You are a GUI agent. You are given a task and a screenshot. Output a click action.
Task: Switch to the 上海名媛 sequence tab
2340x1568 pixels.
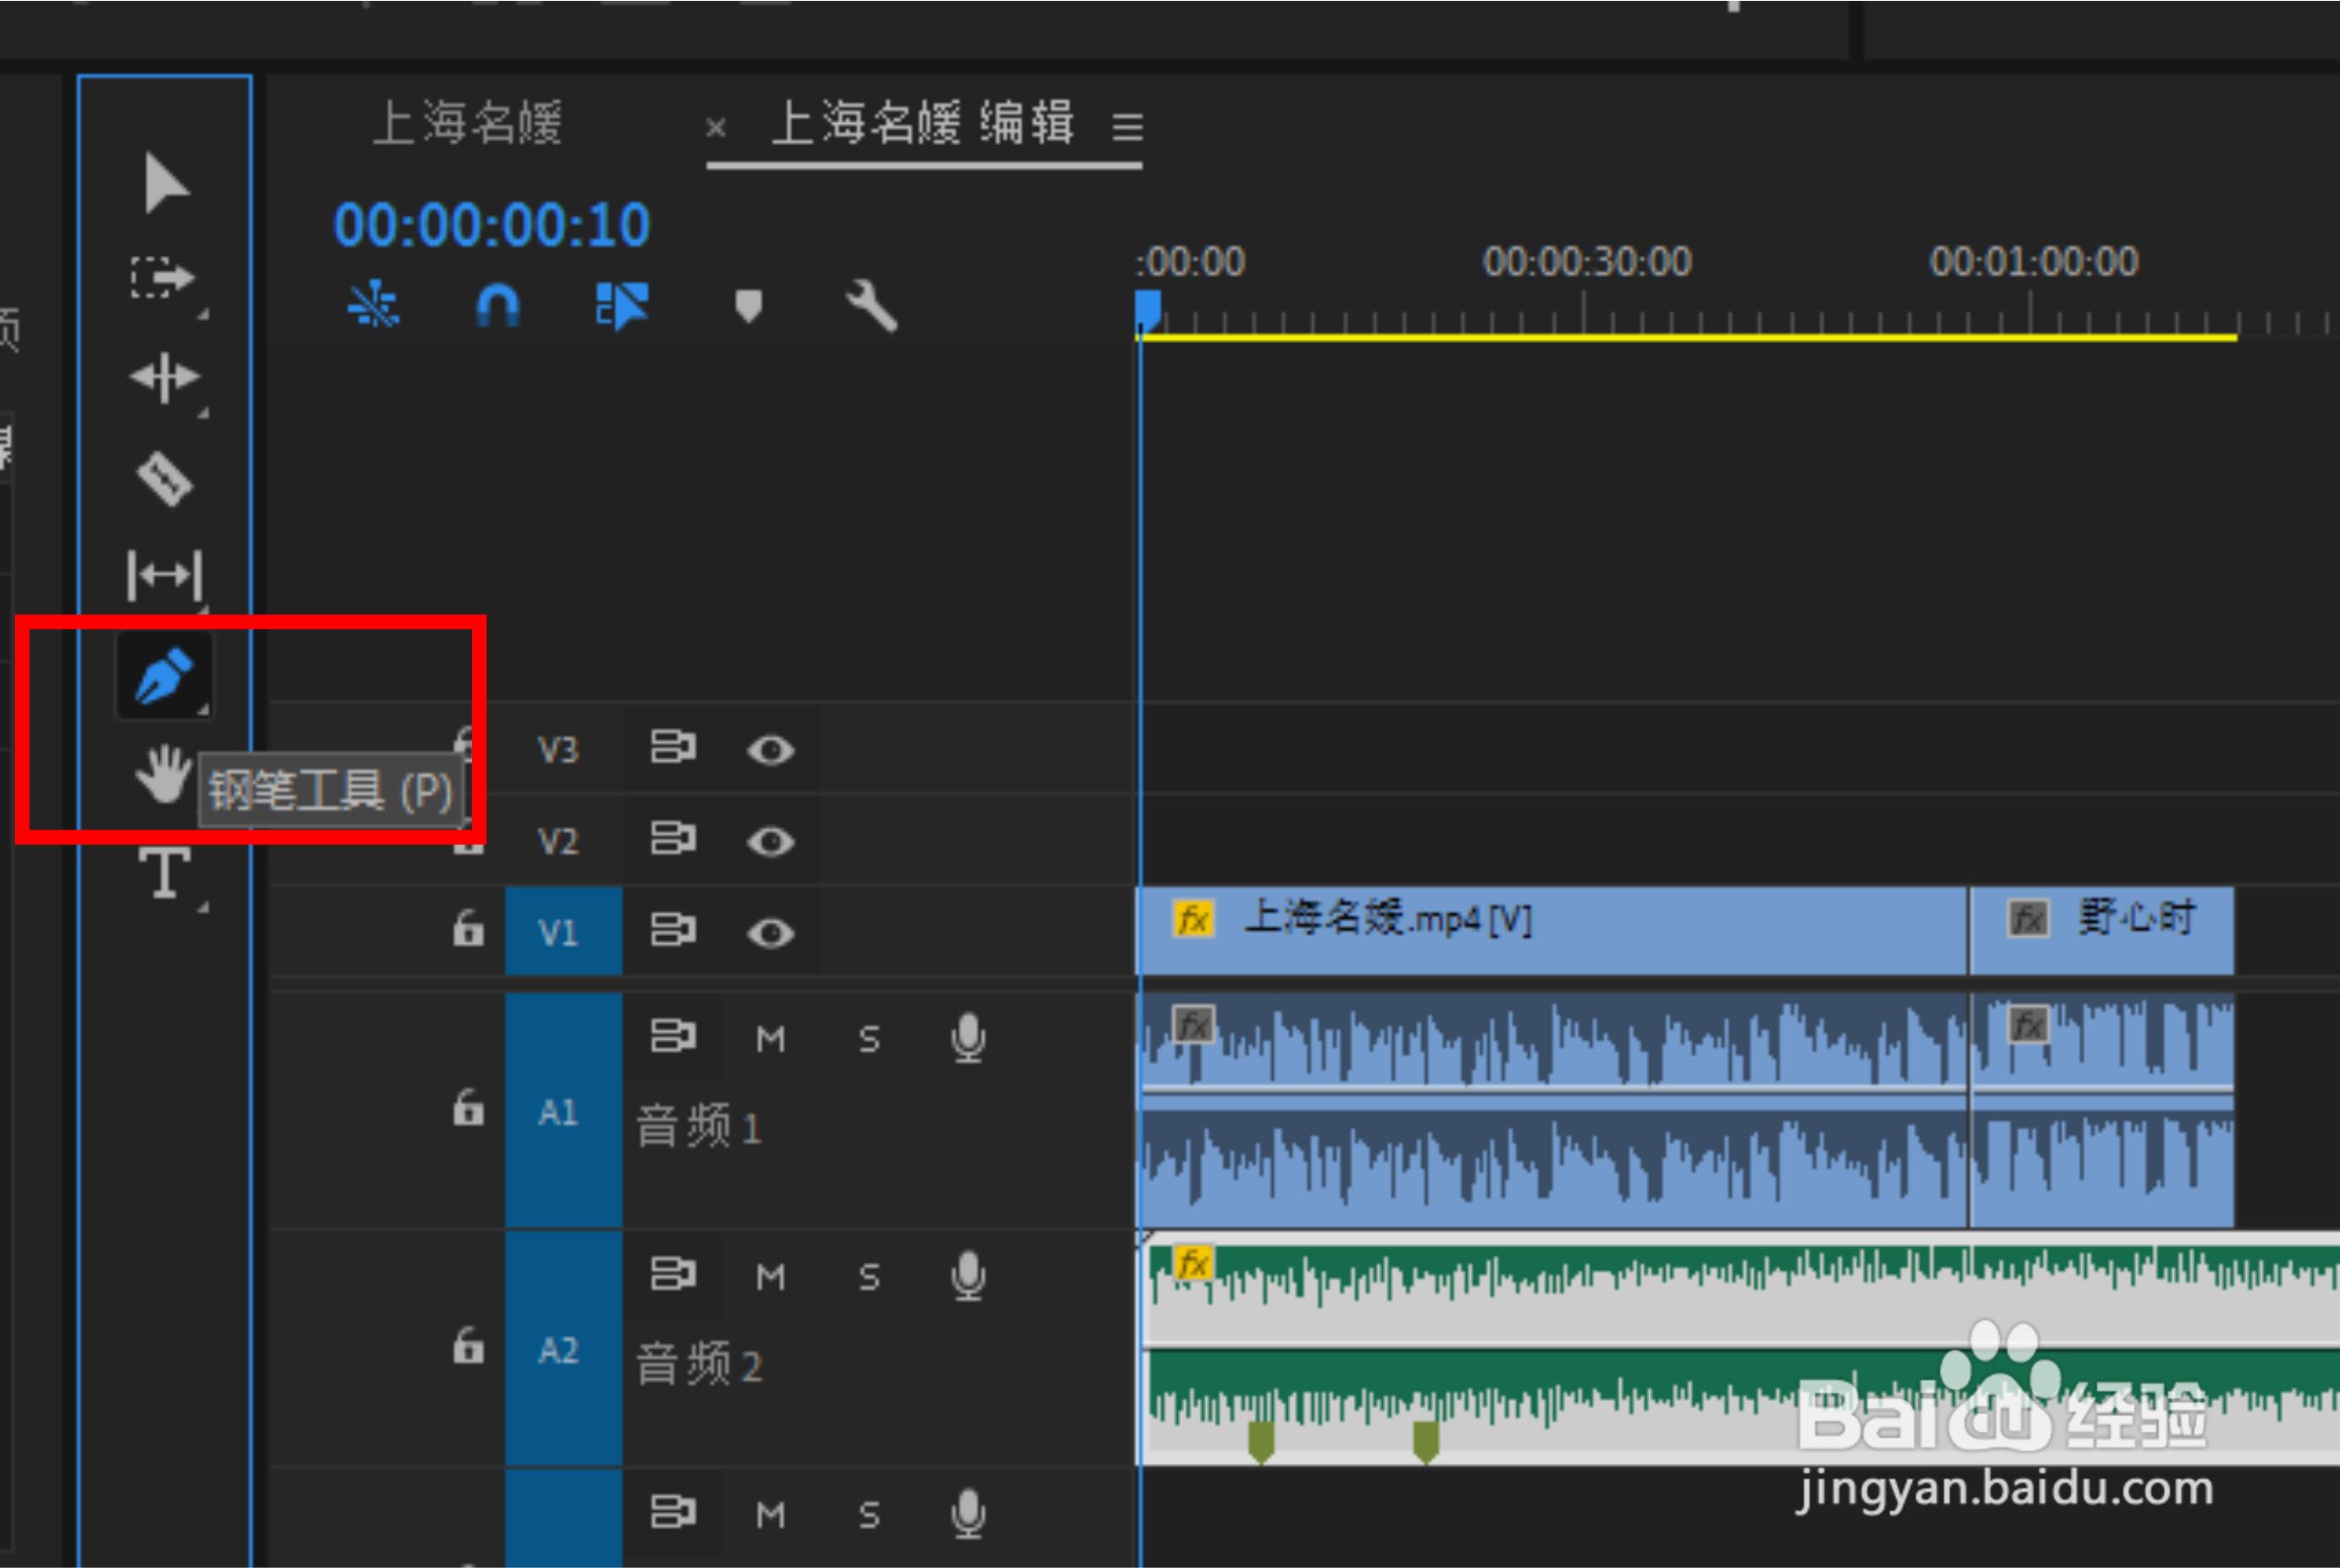467,124
